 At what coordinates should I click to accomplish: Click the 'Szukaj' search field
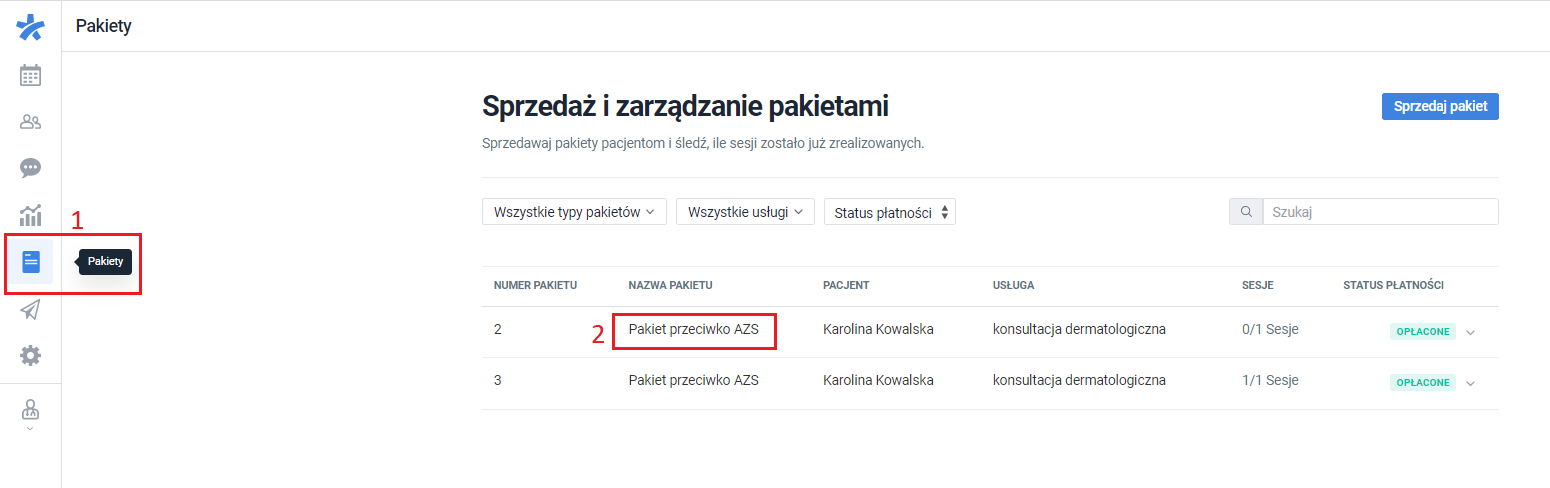(x=1380, y=212)
